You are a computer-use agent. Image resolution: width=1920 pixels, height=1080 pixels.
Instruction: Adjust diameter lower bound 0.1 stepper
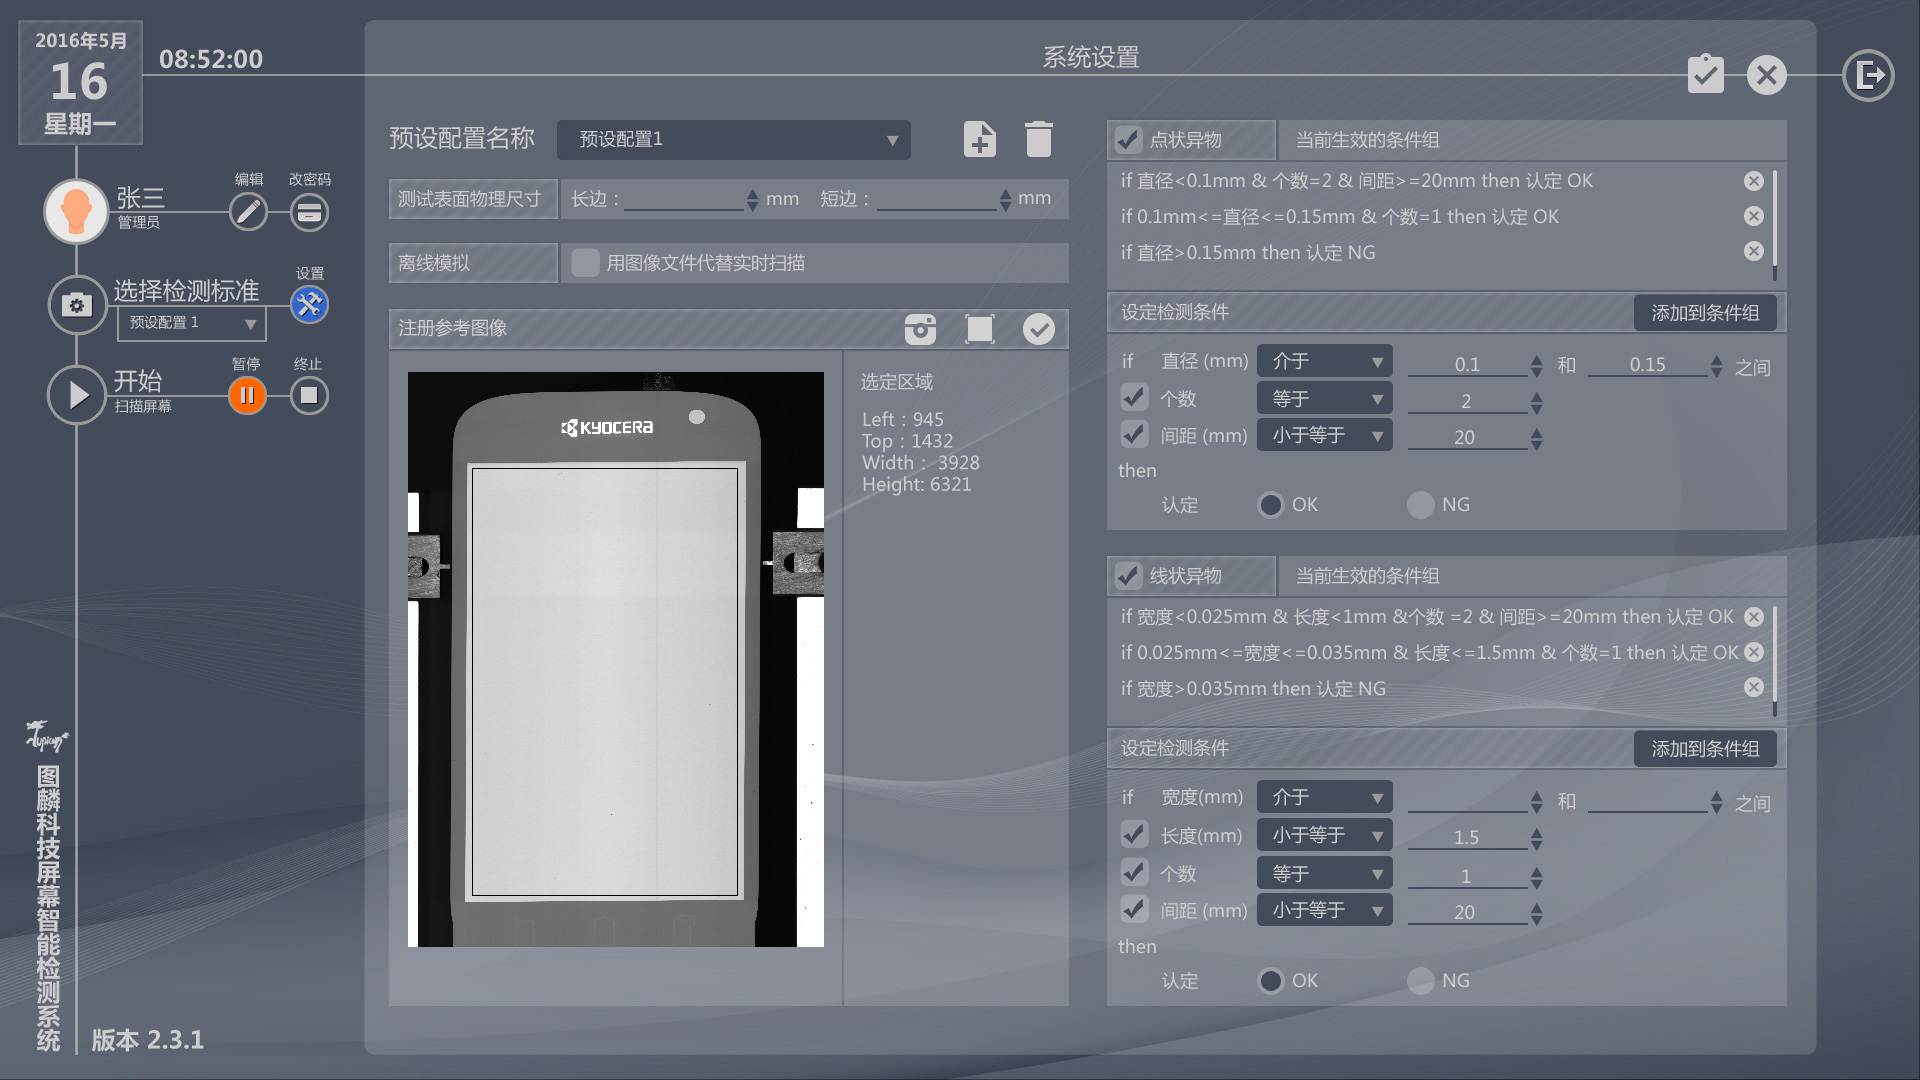(x=1536, y=366)
